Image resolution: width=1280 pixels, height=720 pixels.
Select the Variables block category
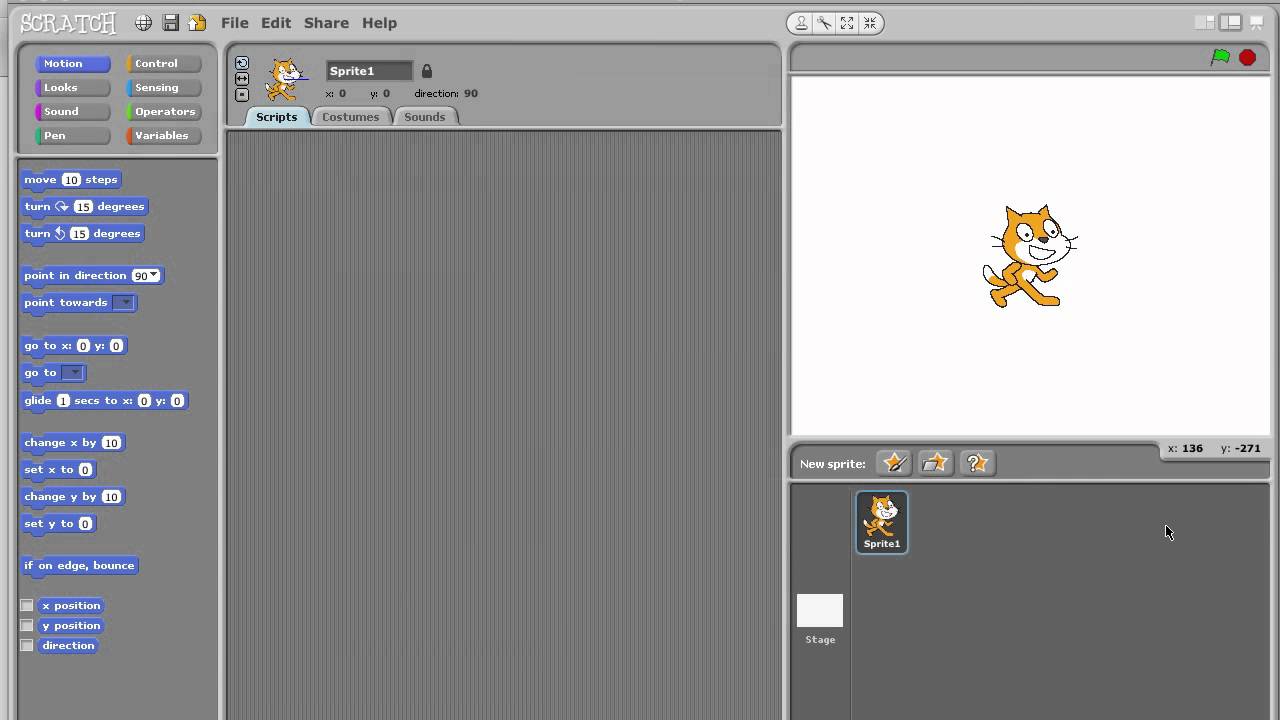click(x=164, y=136)
